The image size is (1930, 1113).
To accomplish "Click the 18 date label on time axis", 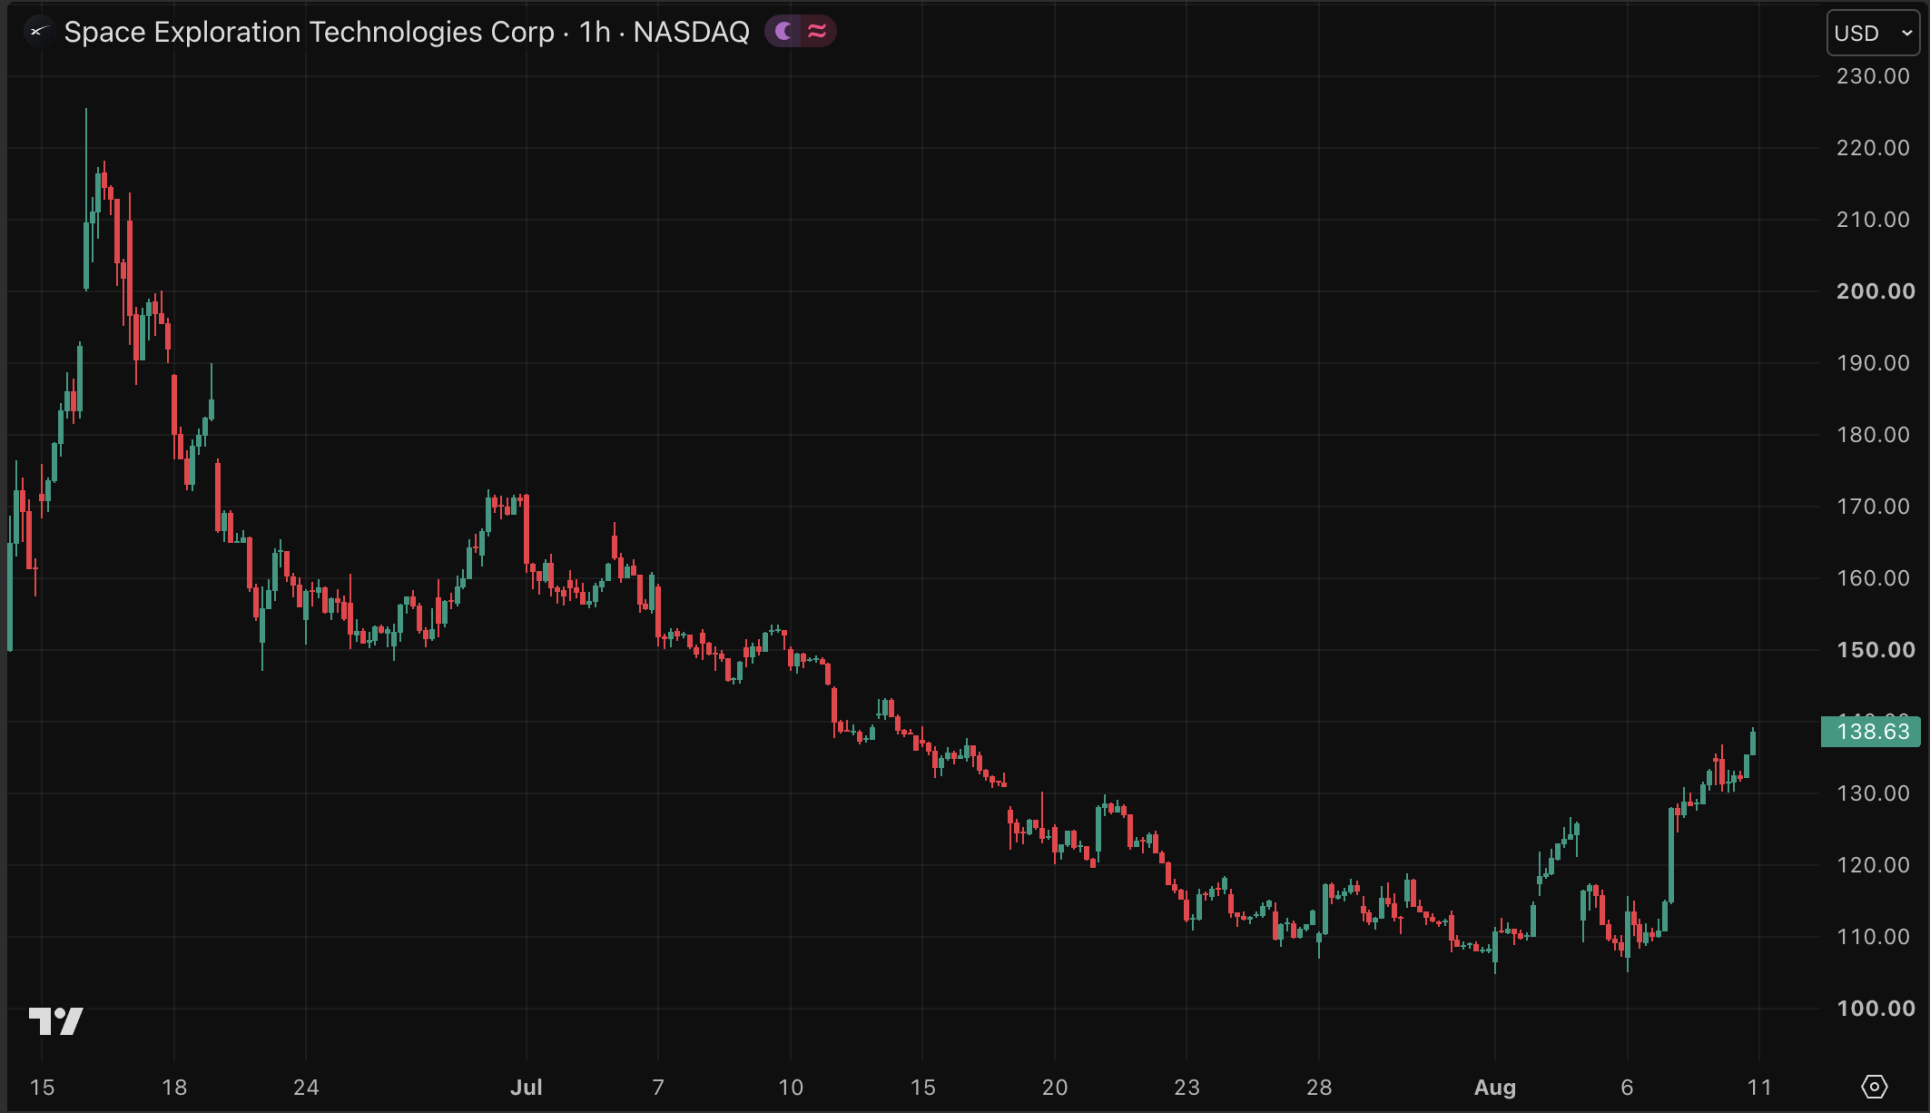I will tap(174, 1087).
